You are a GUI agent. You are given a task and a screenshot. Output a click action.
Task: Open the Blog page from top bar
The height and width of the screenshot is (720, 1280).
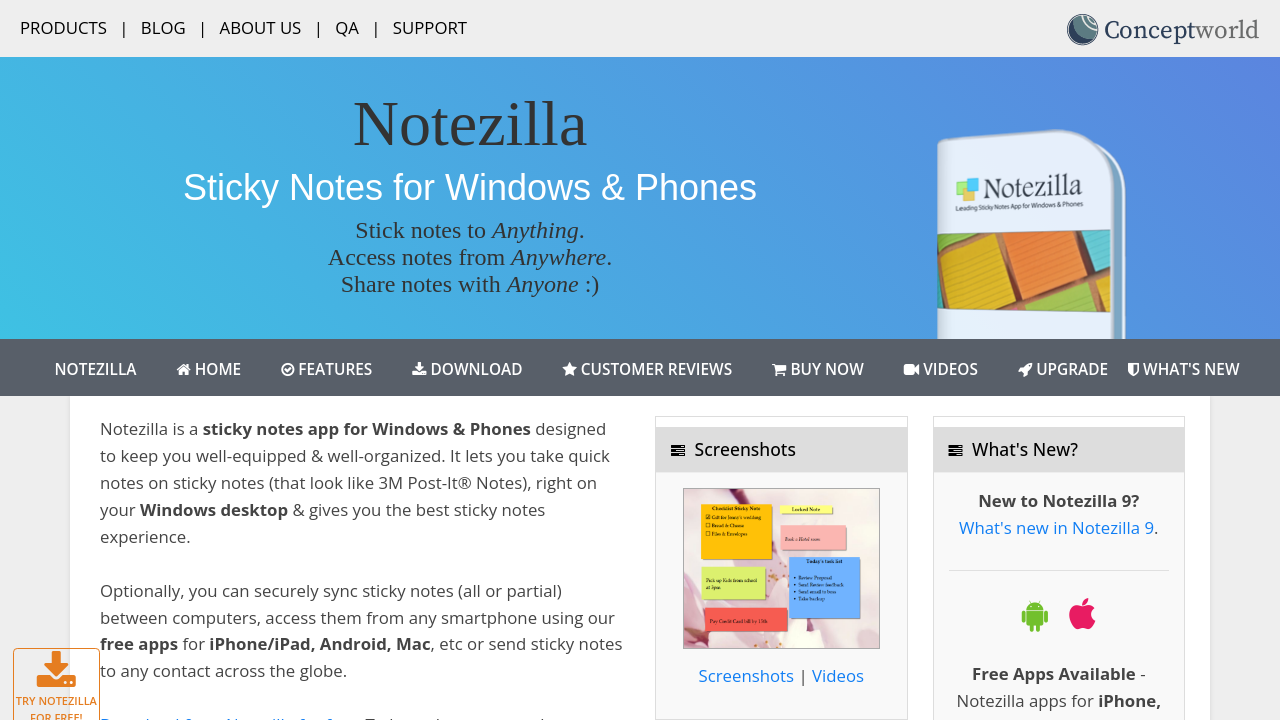[163, 28]
